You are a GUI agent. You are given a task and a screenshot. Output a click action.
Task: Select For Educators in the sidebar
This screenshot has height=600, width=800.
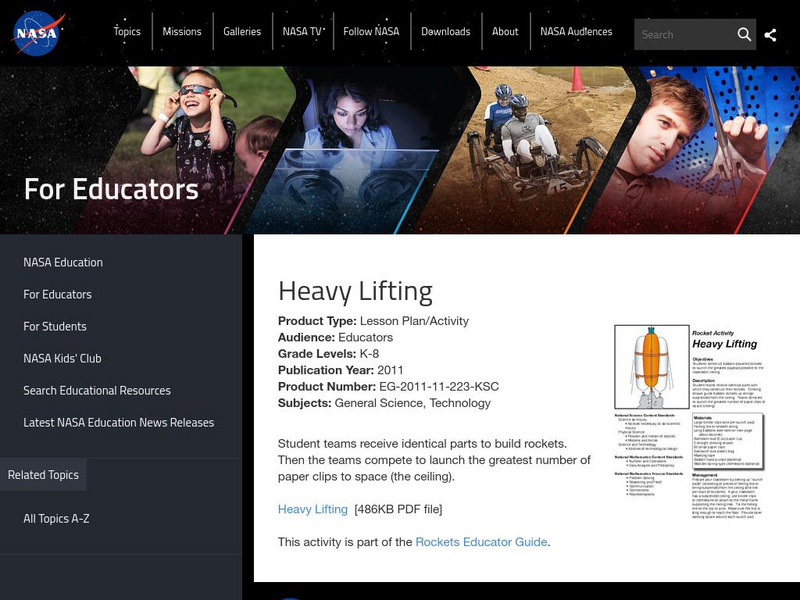tap(58, 294)
